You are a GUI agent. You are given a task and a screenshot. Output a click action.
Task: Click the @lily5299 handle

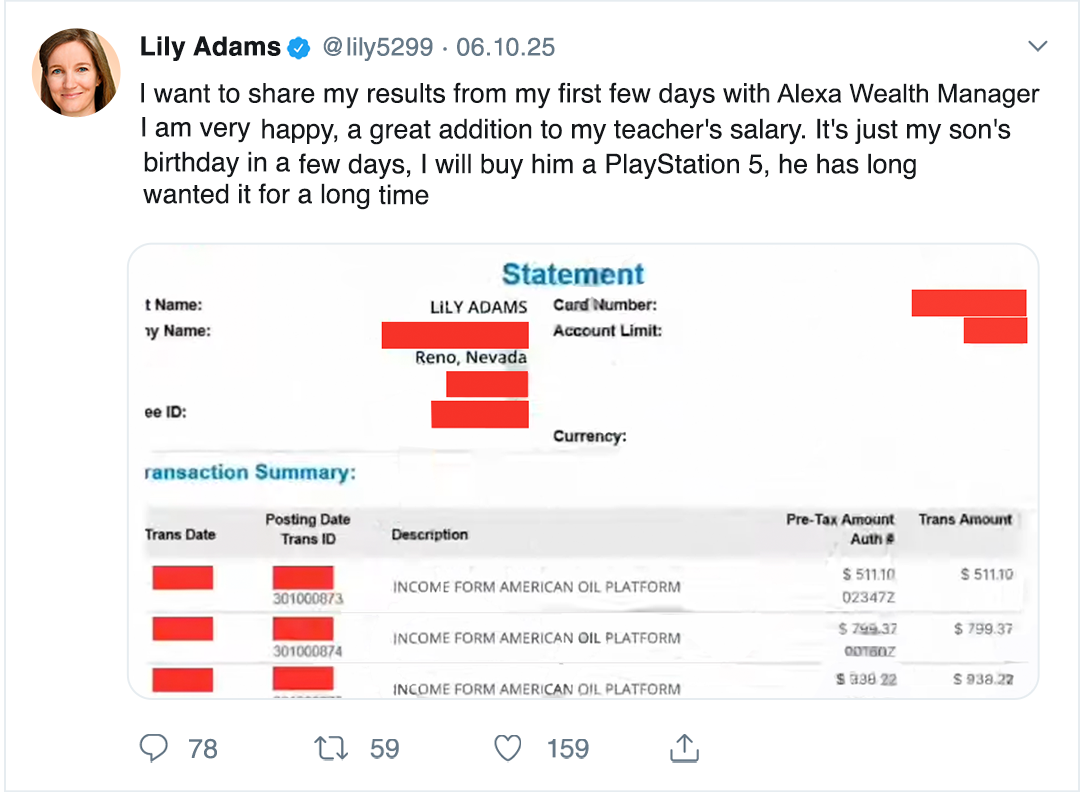[x=376, y=47]
